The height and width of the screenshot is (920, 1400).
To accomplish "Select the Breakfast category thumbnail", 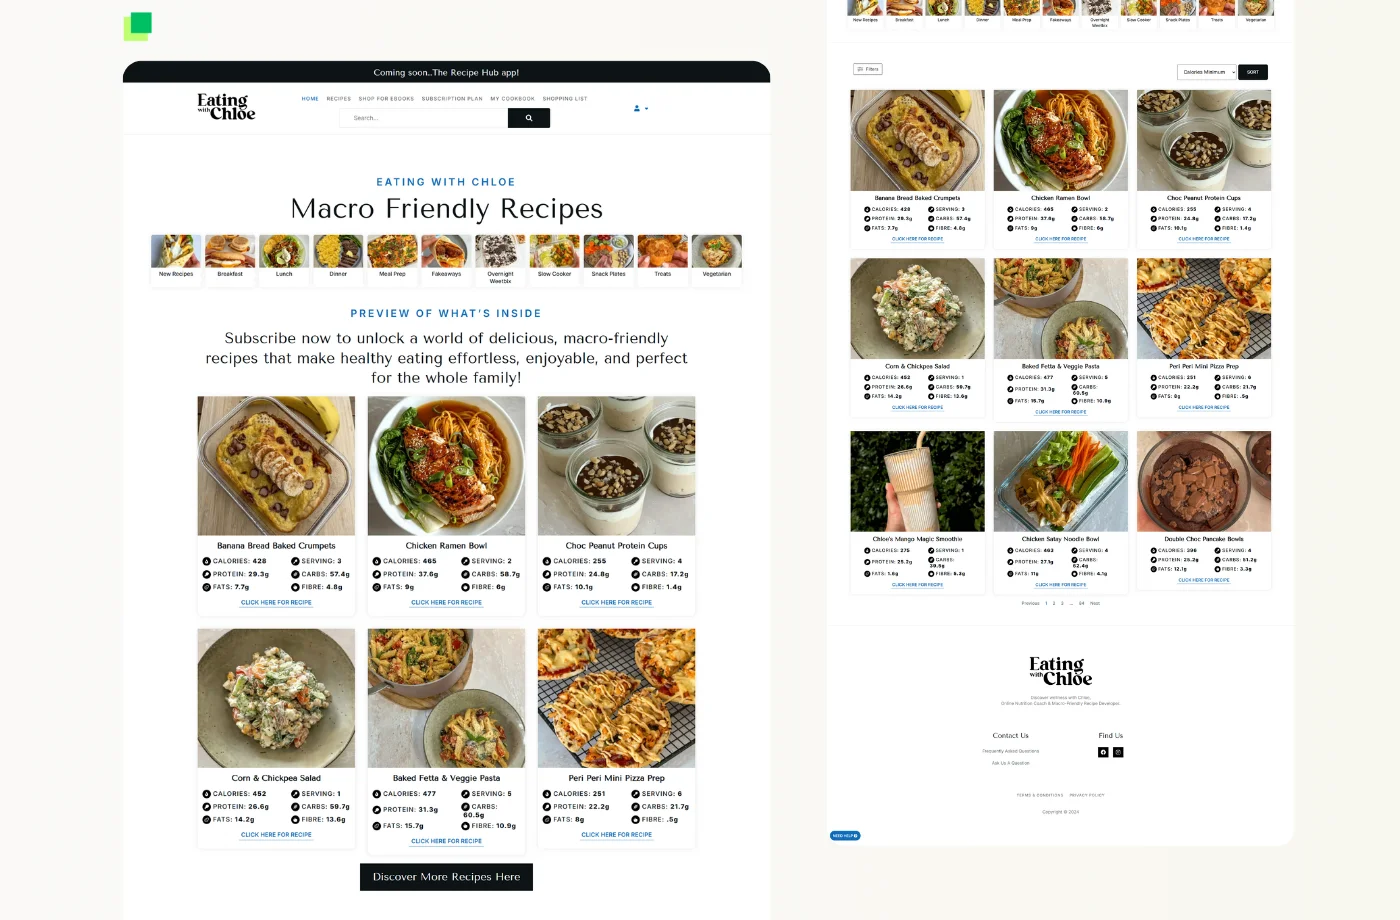I will 230,257.
